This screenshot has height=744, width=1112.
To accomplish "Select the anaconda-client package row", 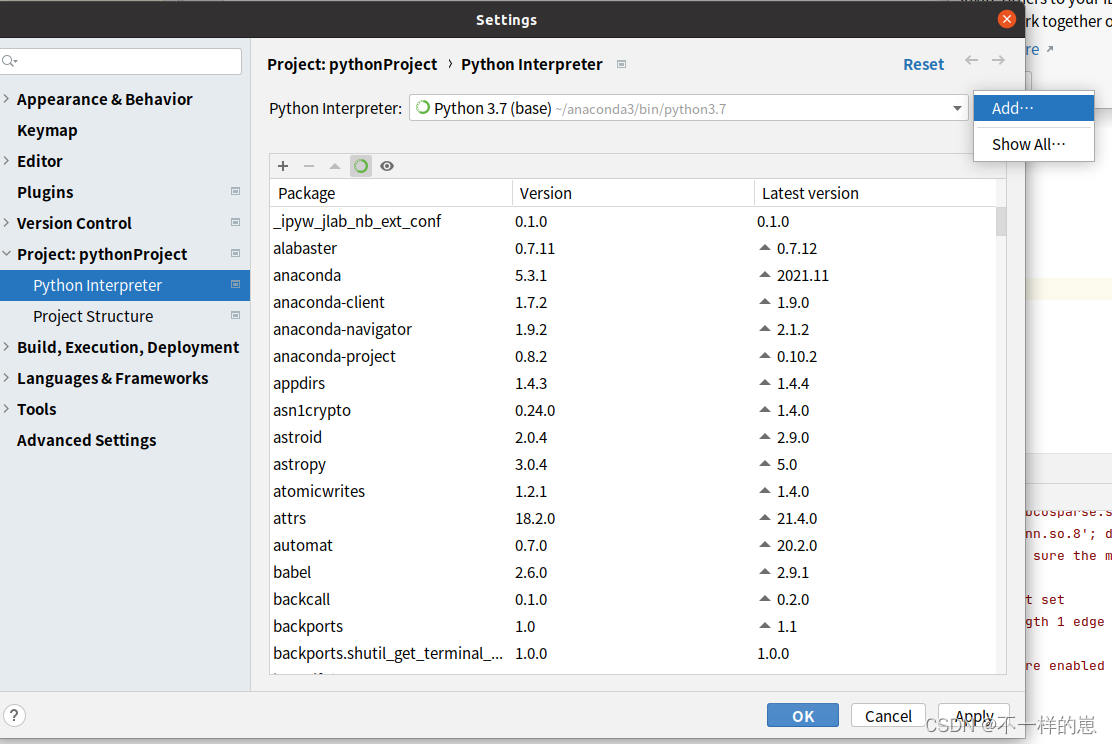I will coord(633,302).
